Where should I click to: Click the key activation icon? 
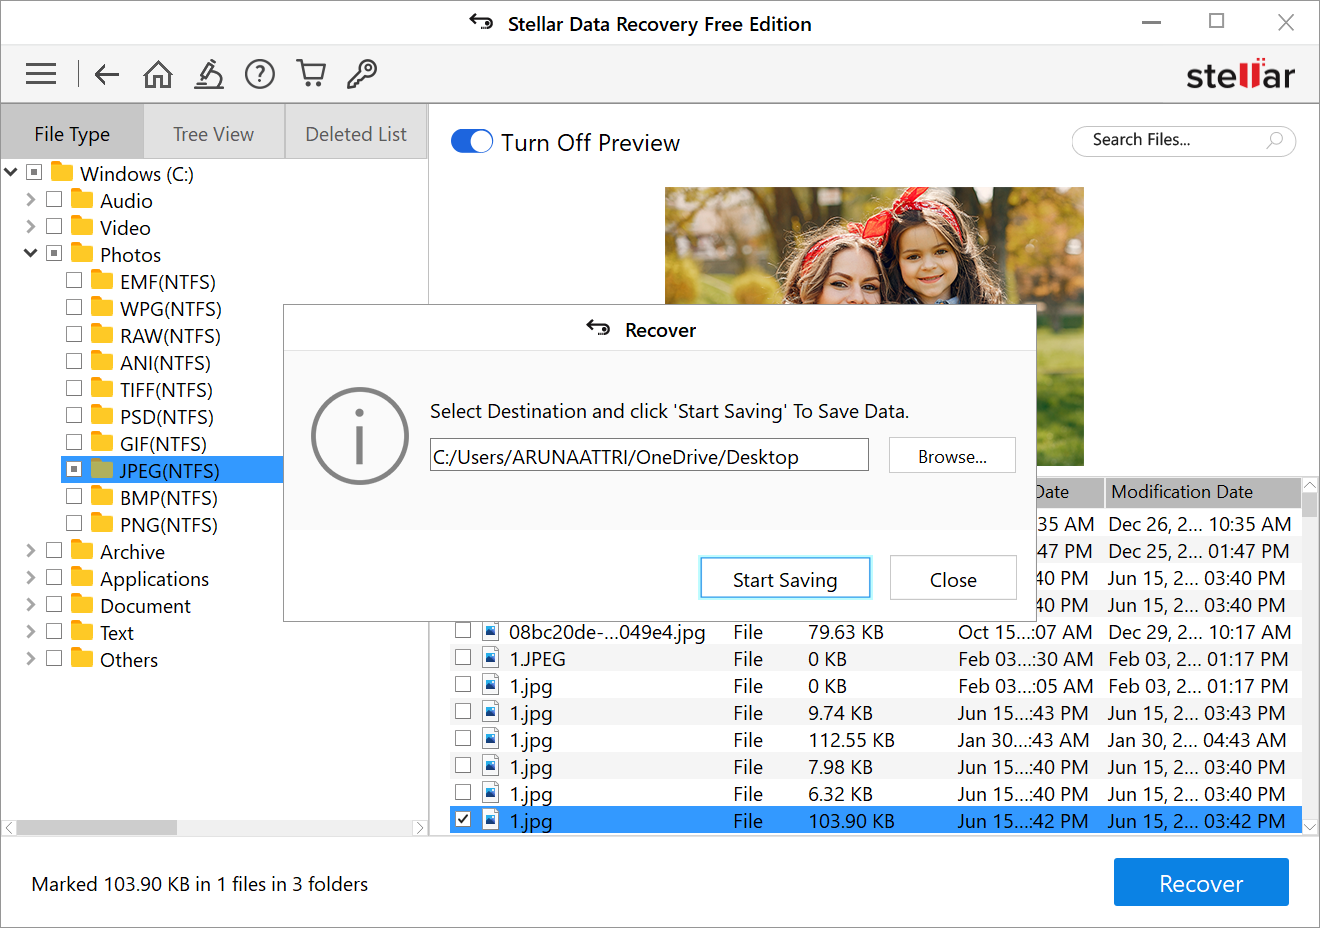[x=361, y=73]
